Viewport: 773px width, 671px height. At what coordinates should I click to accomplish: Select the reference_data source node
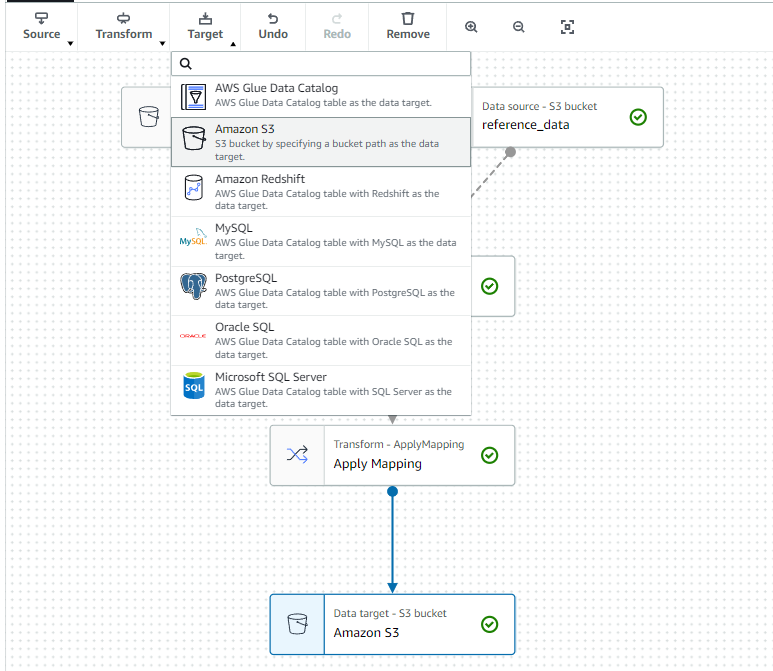point(567,117)
